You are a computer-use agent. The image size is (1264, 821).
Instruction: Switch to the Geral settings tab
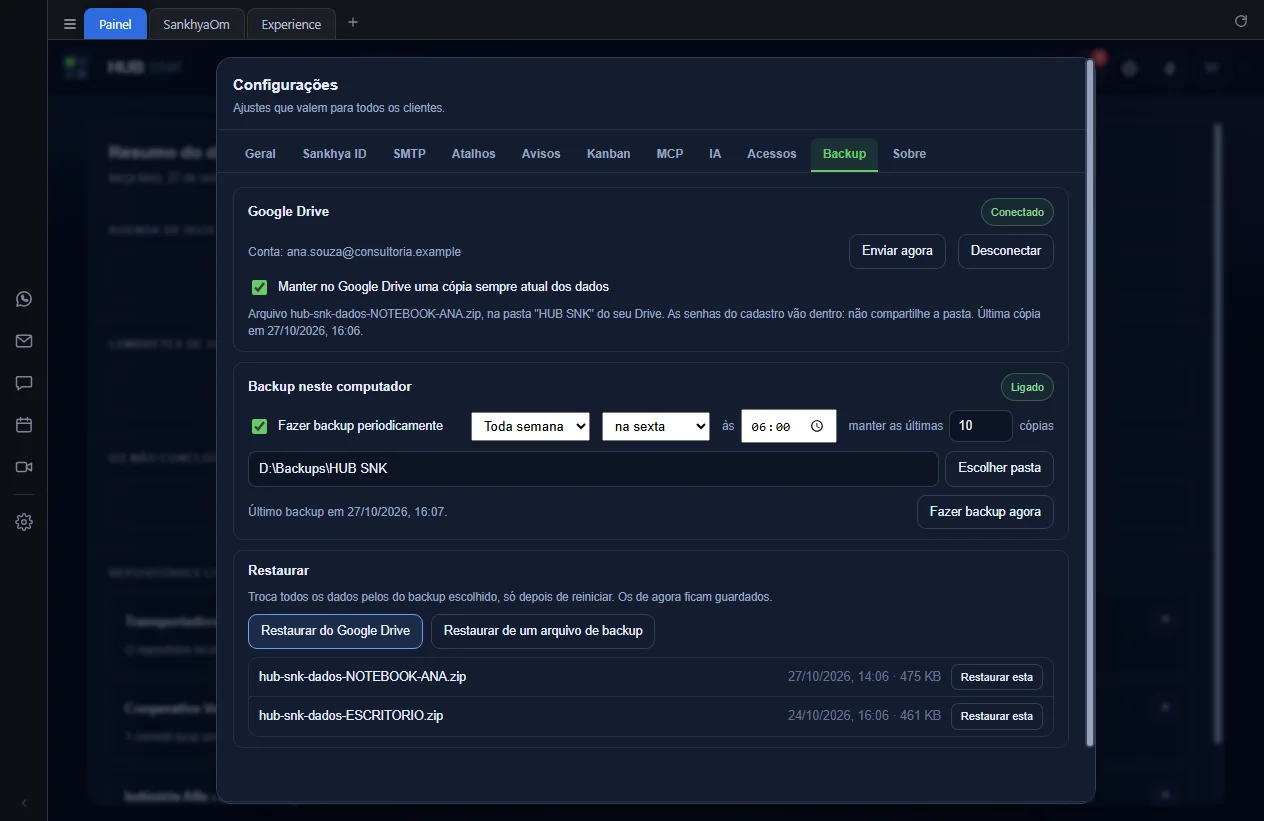coord(260,154)
